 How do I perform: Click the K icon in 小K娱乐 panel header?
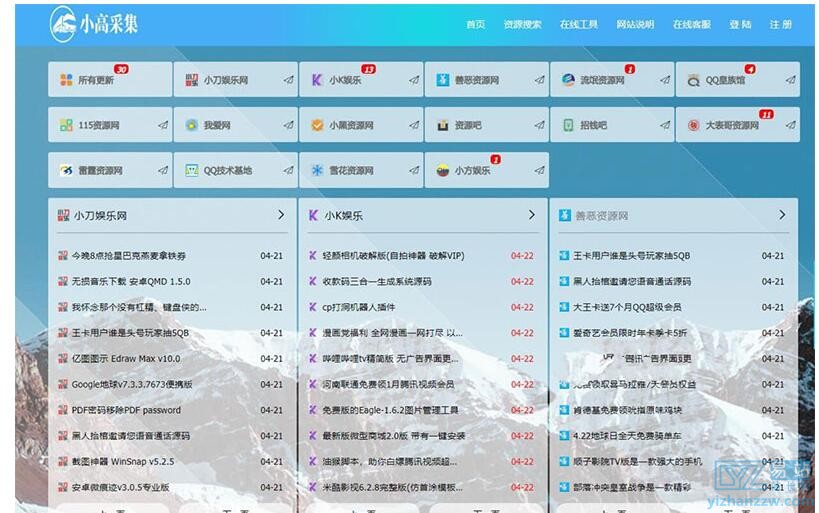coord(313,215)
